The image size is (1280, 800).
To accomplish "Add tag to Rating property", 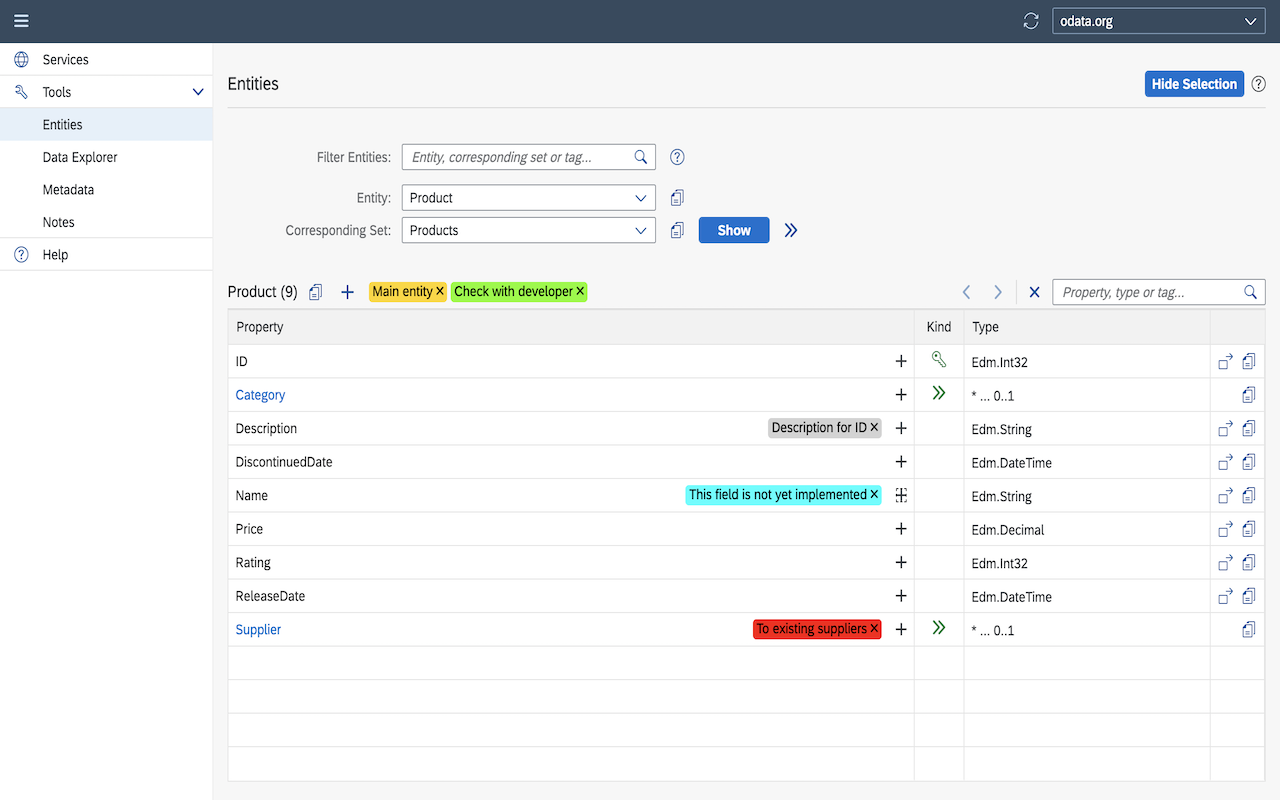I will coord(901,562).
